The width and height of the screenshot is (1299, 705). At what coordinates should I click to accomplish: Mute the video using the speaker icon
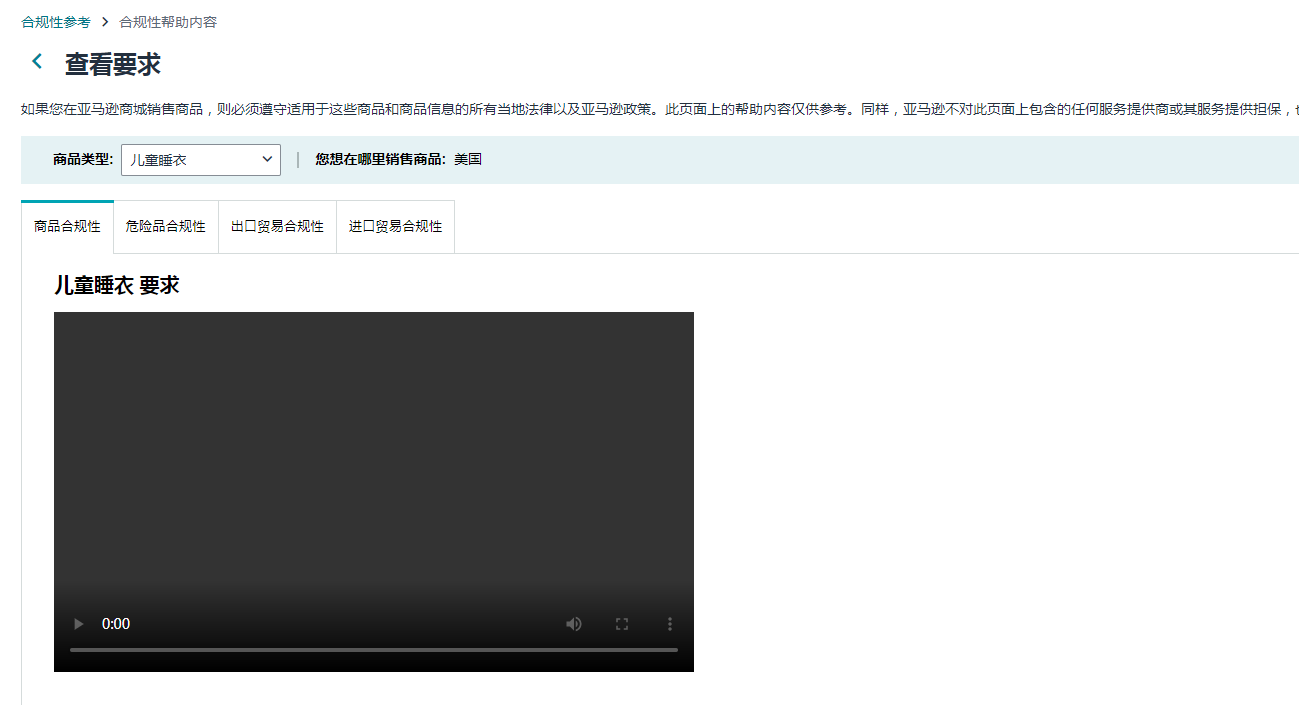coord(573,624)
